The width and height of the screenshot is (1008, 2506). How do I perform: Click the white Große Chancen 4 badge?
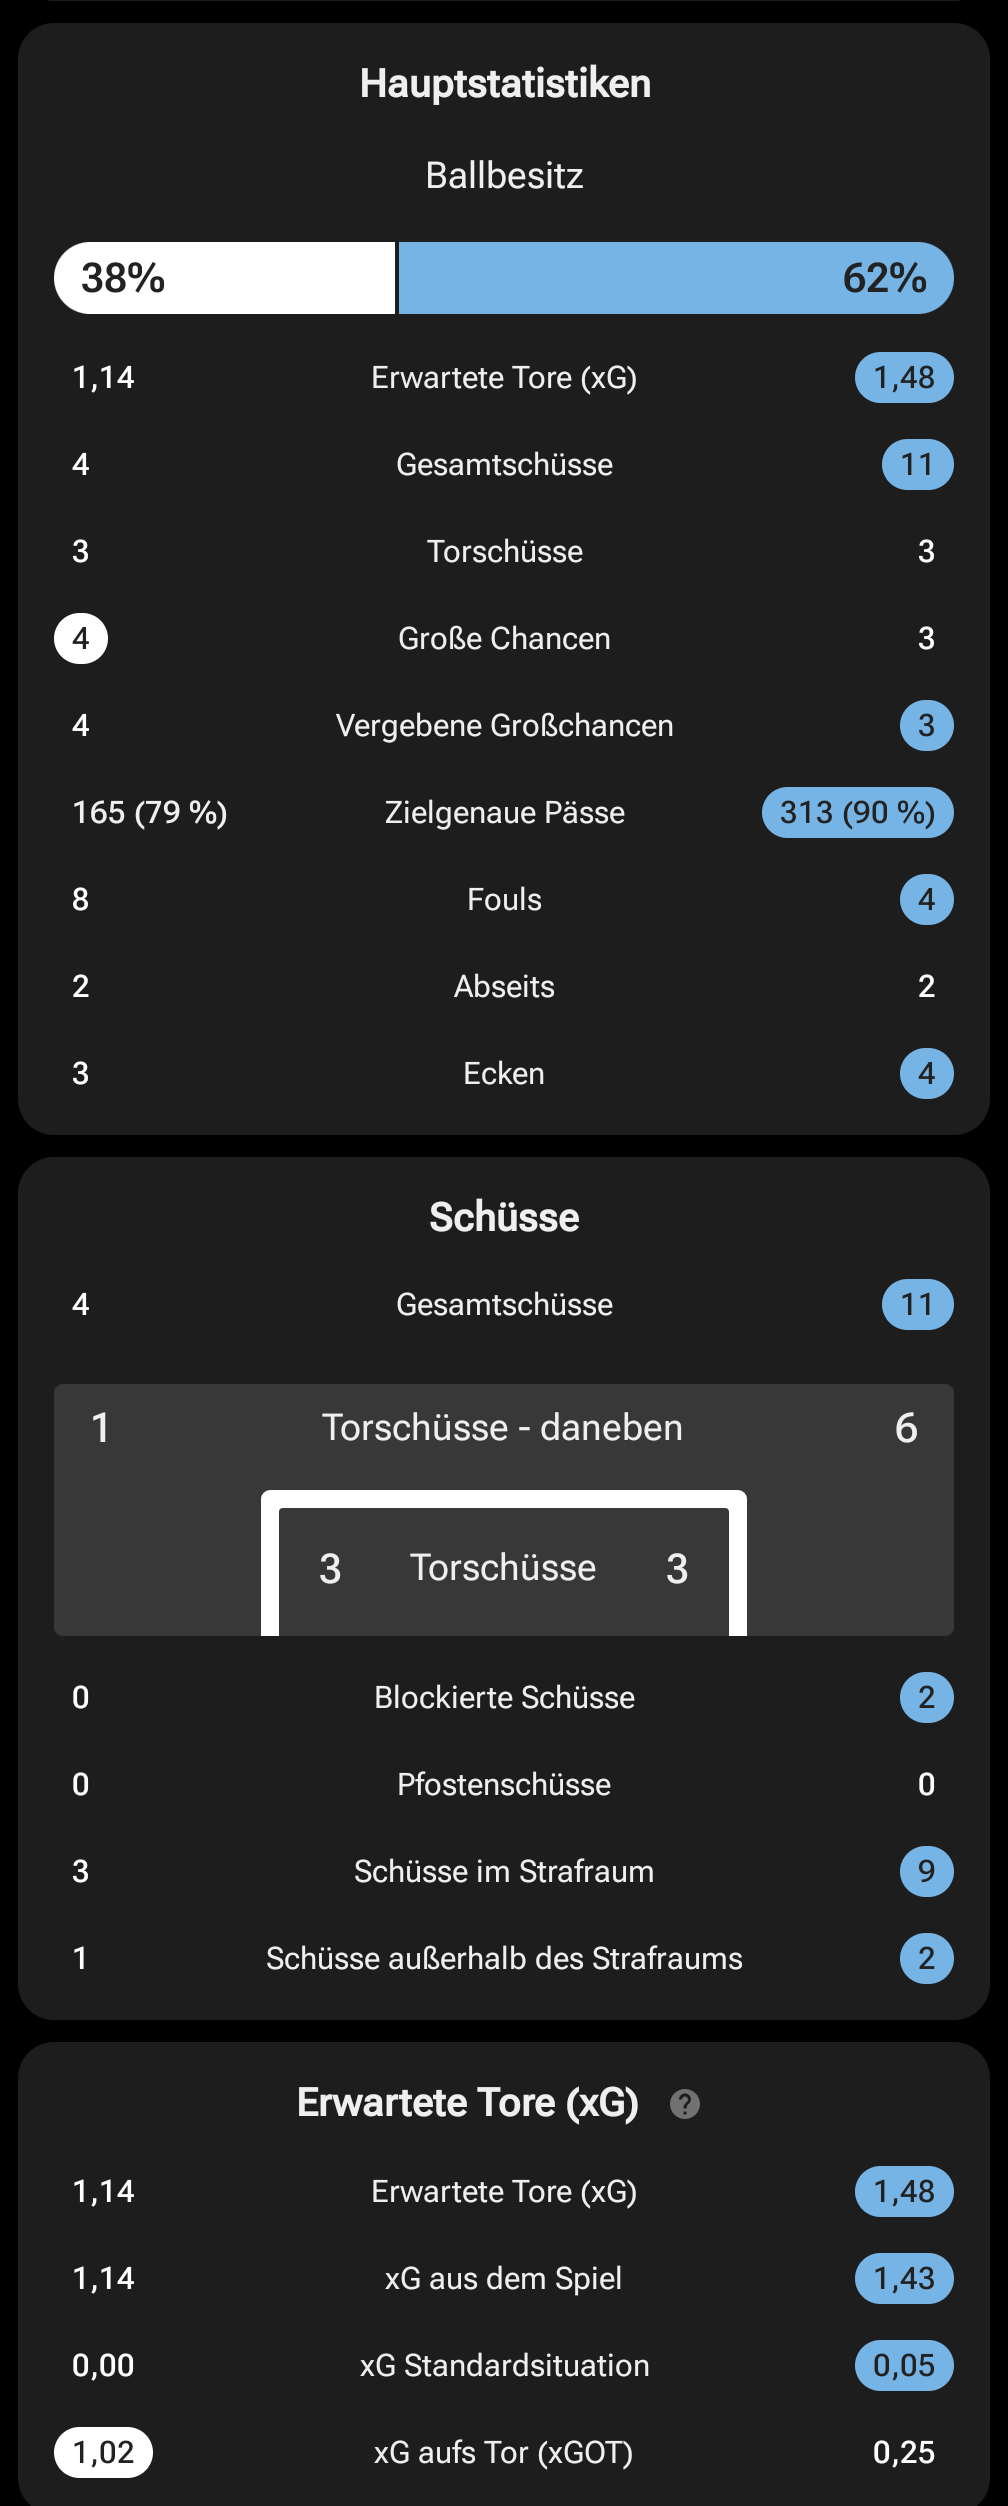pyautogui.click(x=81, y=638)
